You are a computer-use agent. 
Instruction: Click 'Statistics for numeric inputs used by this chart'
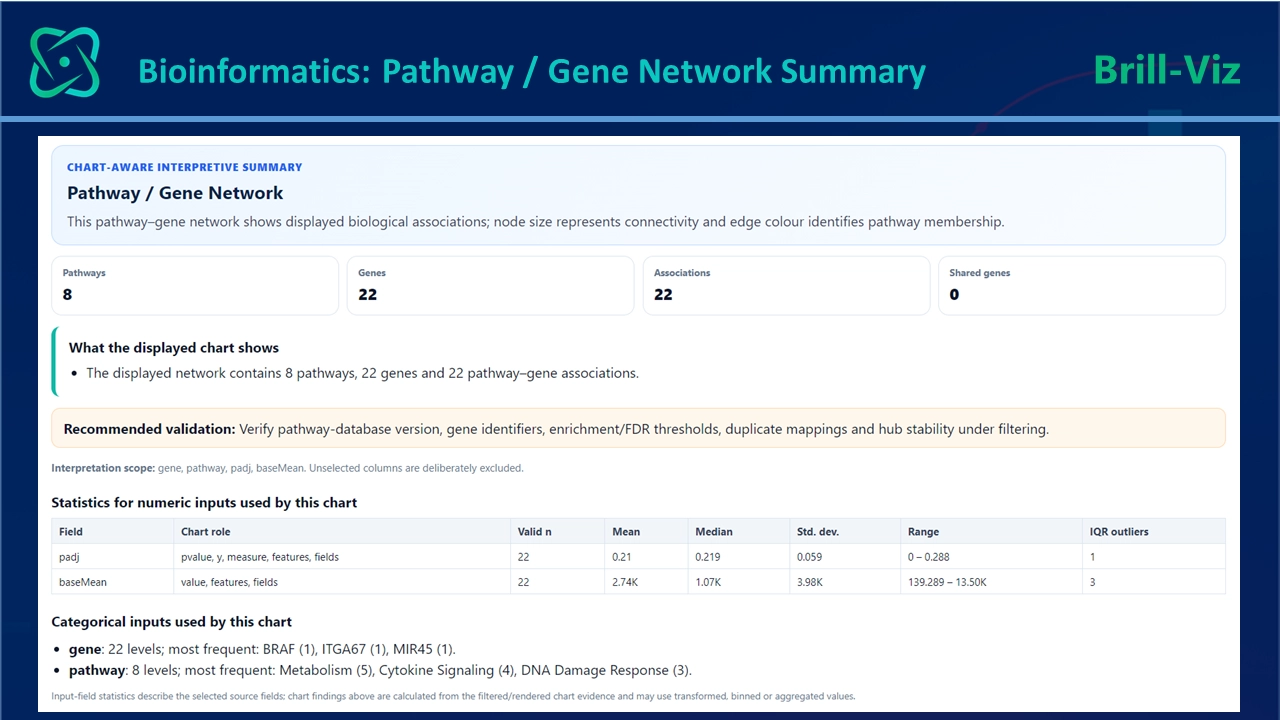click(204, 503)
